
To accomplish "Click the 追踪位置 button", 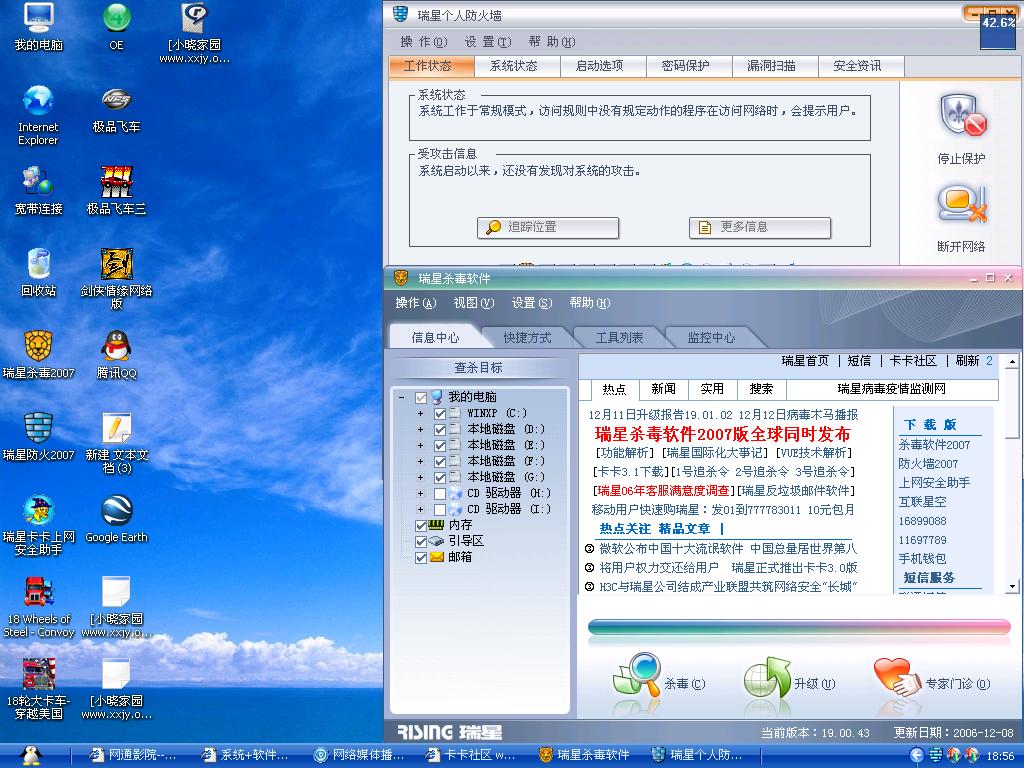I will pos(548,227).
